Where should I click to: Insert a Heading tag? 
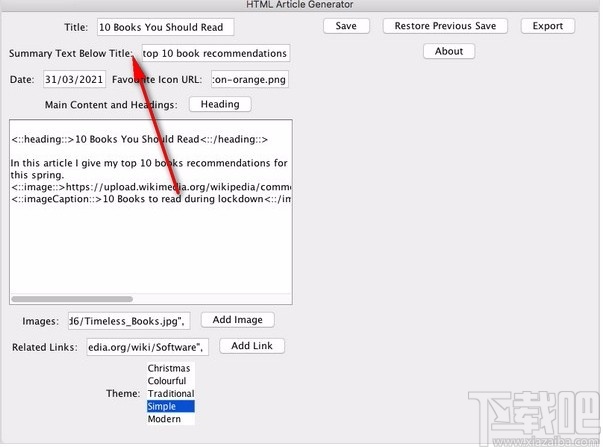tap(220, 104)
